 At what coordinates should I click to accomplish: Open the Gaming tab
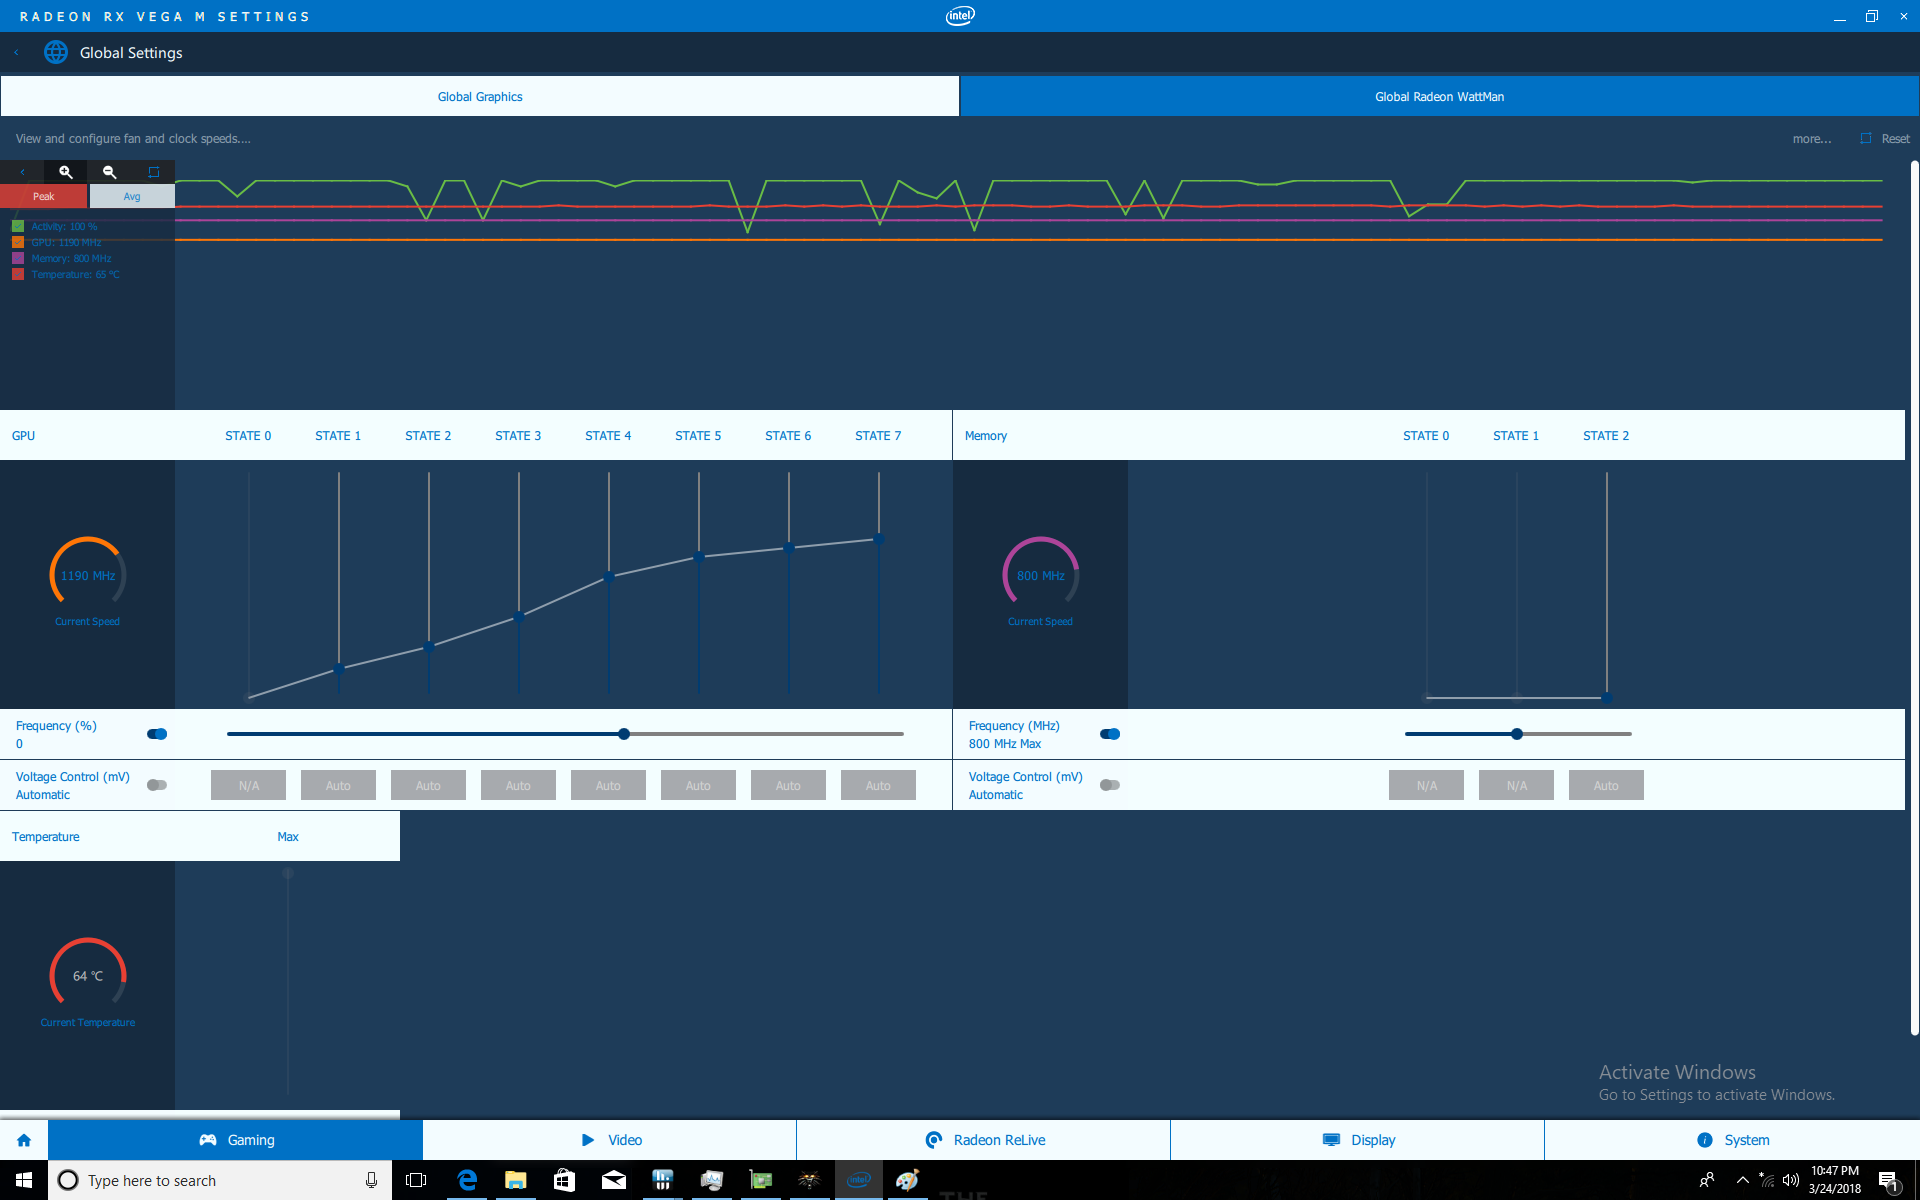(236, 1140)
